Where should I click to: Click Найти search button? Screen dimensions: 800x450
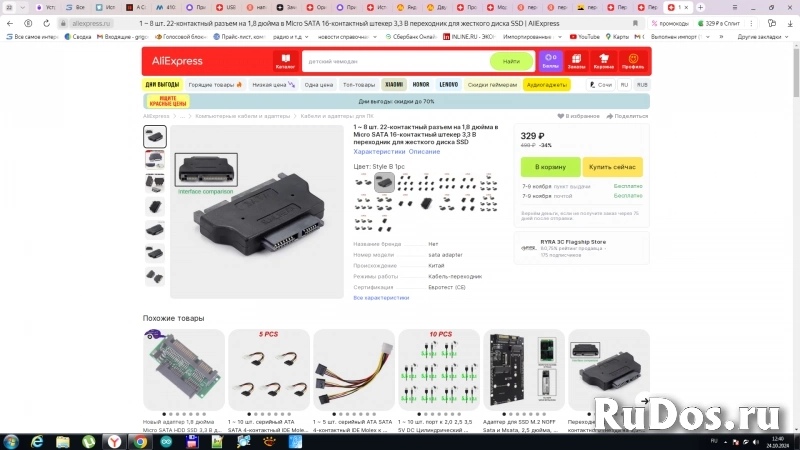coord(511,61)
